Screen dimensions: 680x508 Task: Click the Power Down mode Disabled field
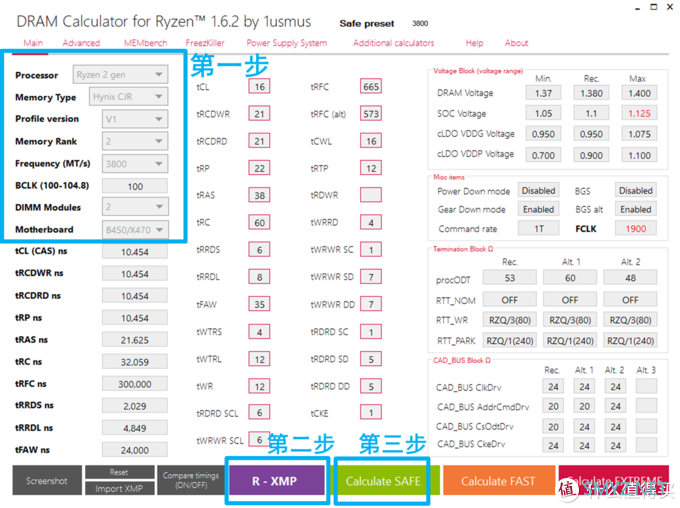(538, 190)
